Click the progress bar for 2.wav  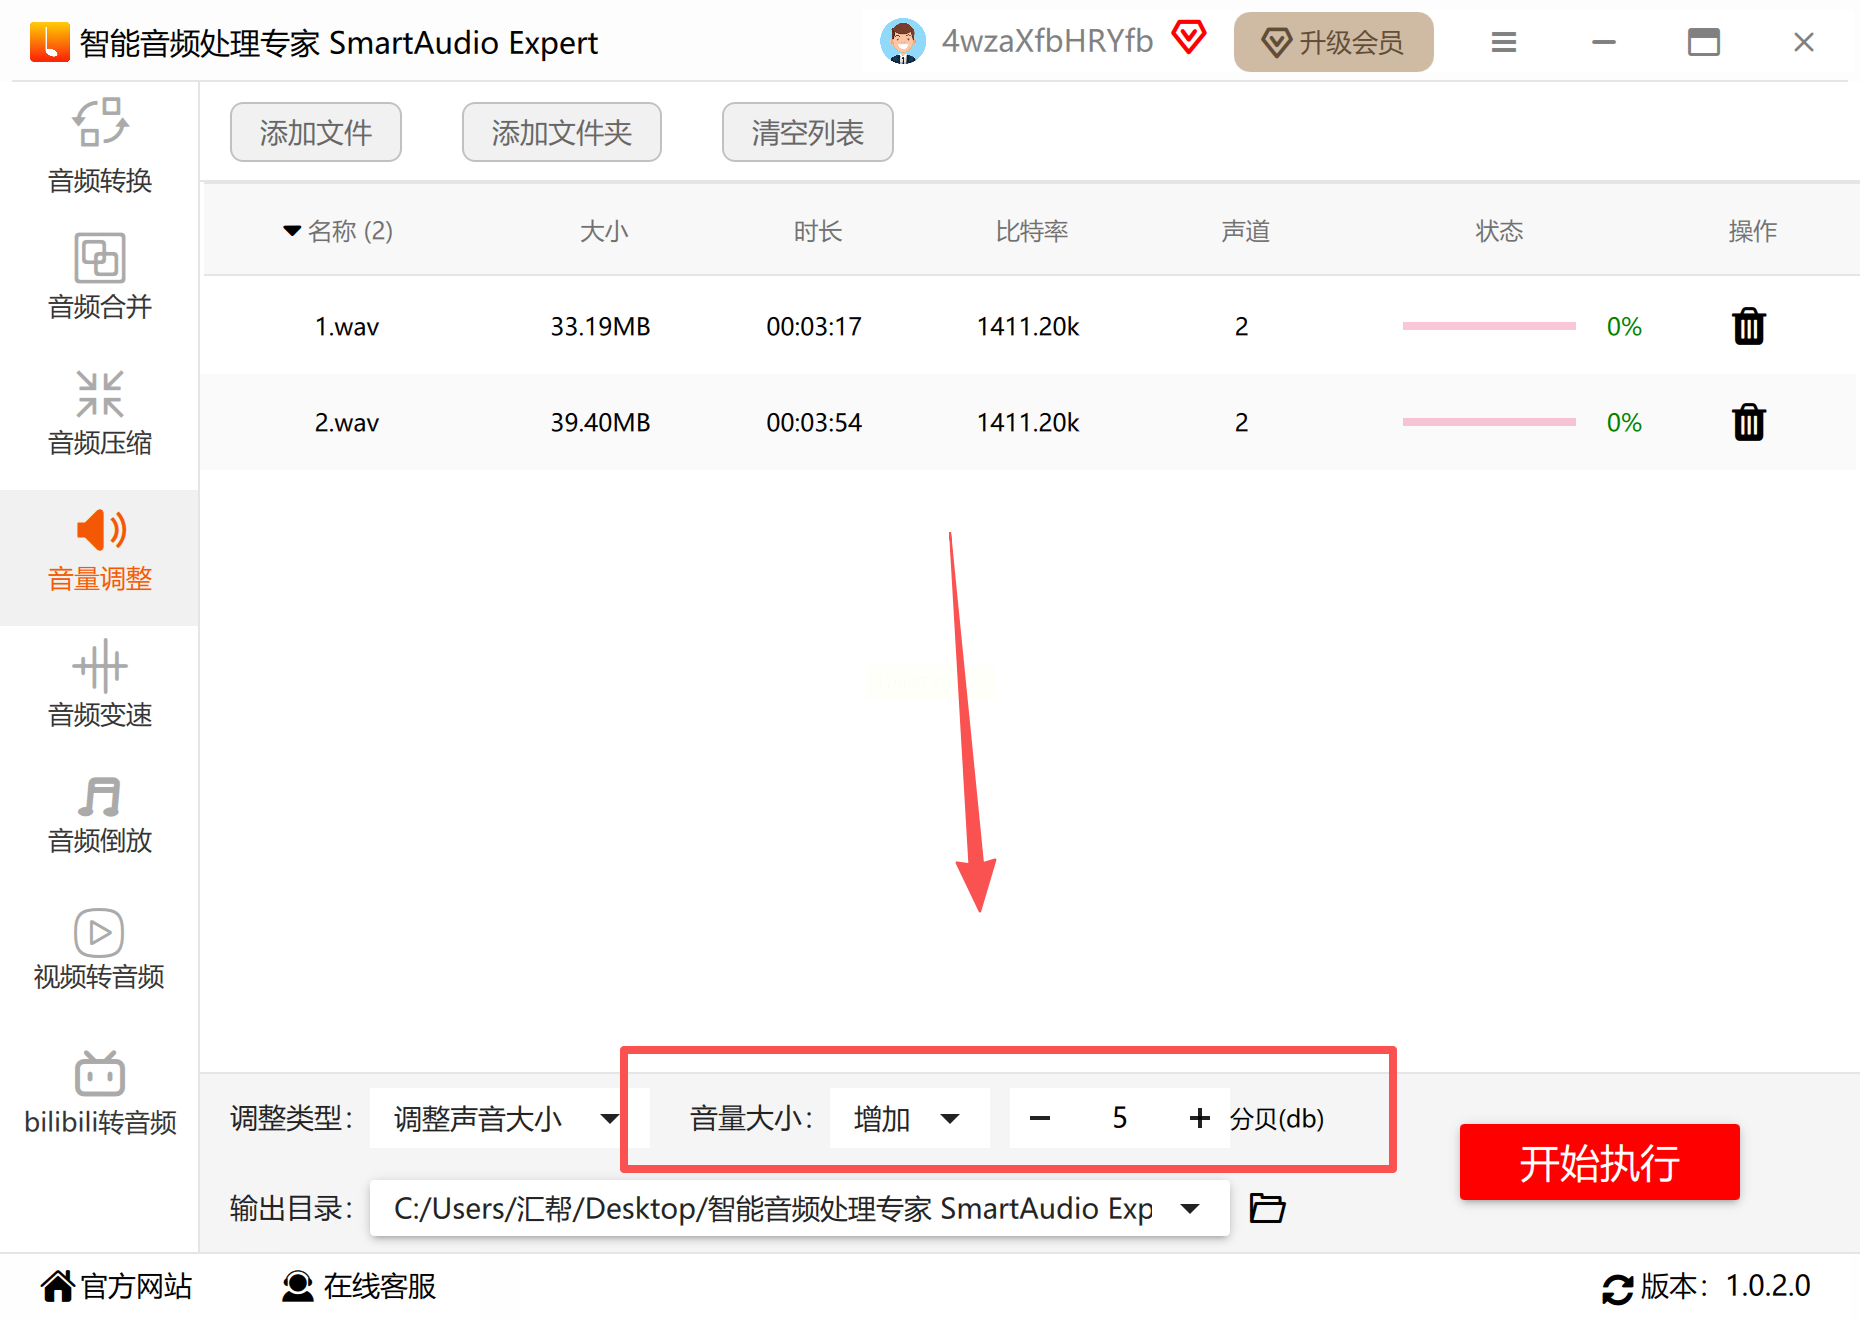pos(1489,422)
